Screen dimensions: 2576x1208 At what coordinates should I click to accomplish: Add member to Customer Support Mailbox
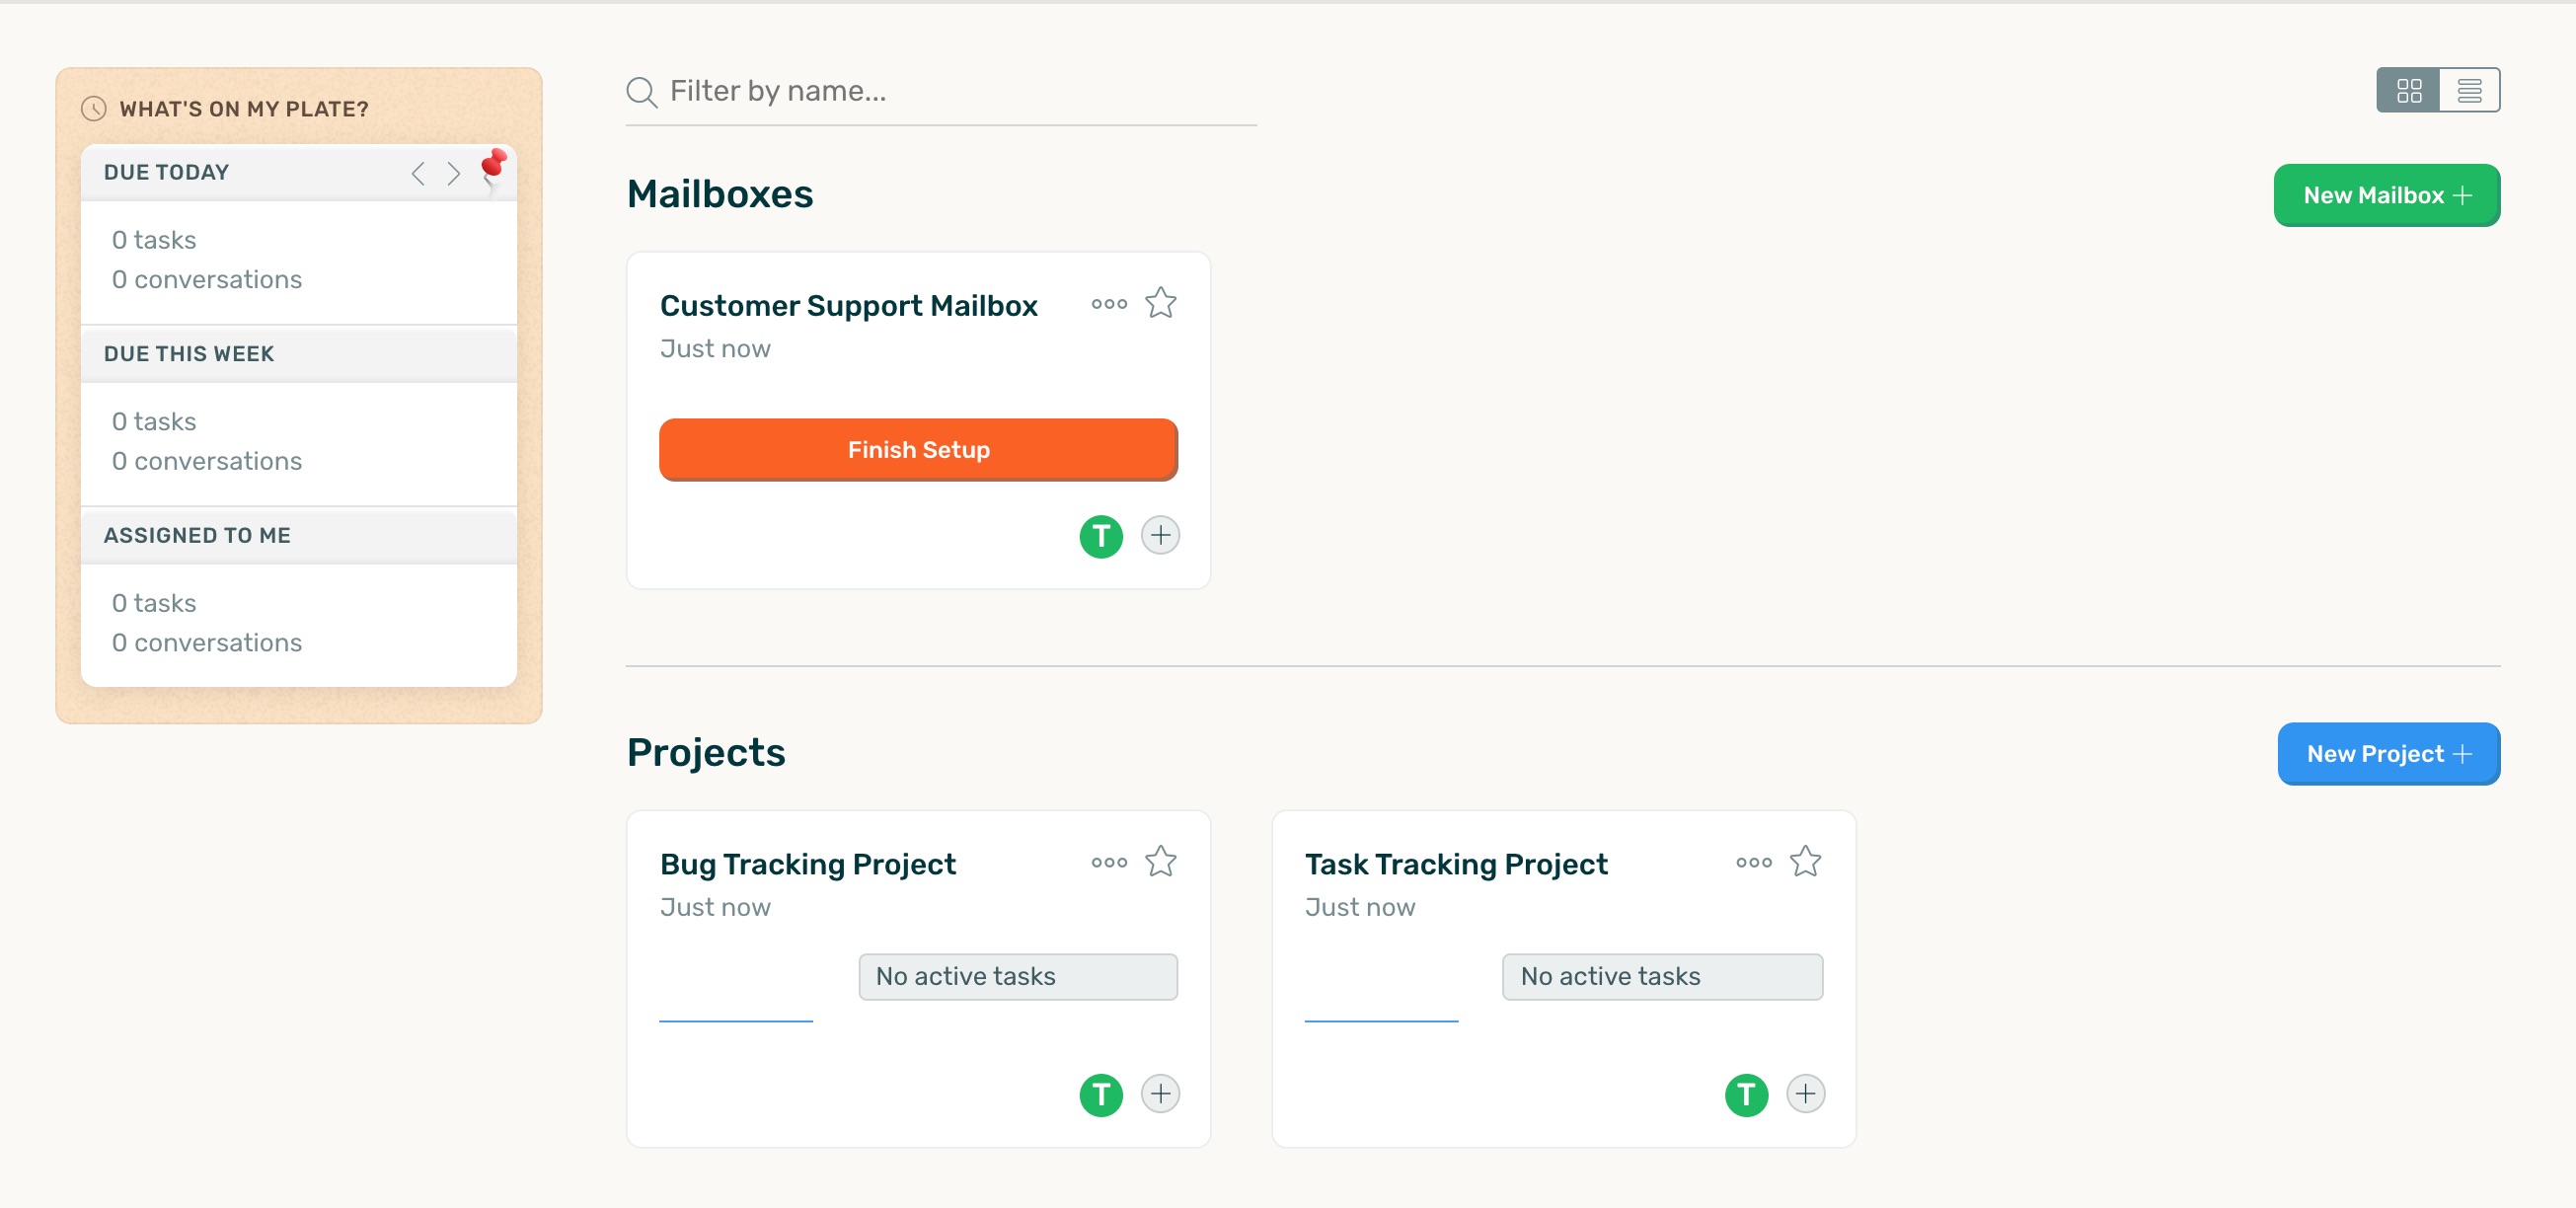pyautogui.click(x=1160, y=535)
